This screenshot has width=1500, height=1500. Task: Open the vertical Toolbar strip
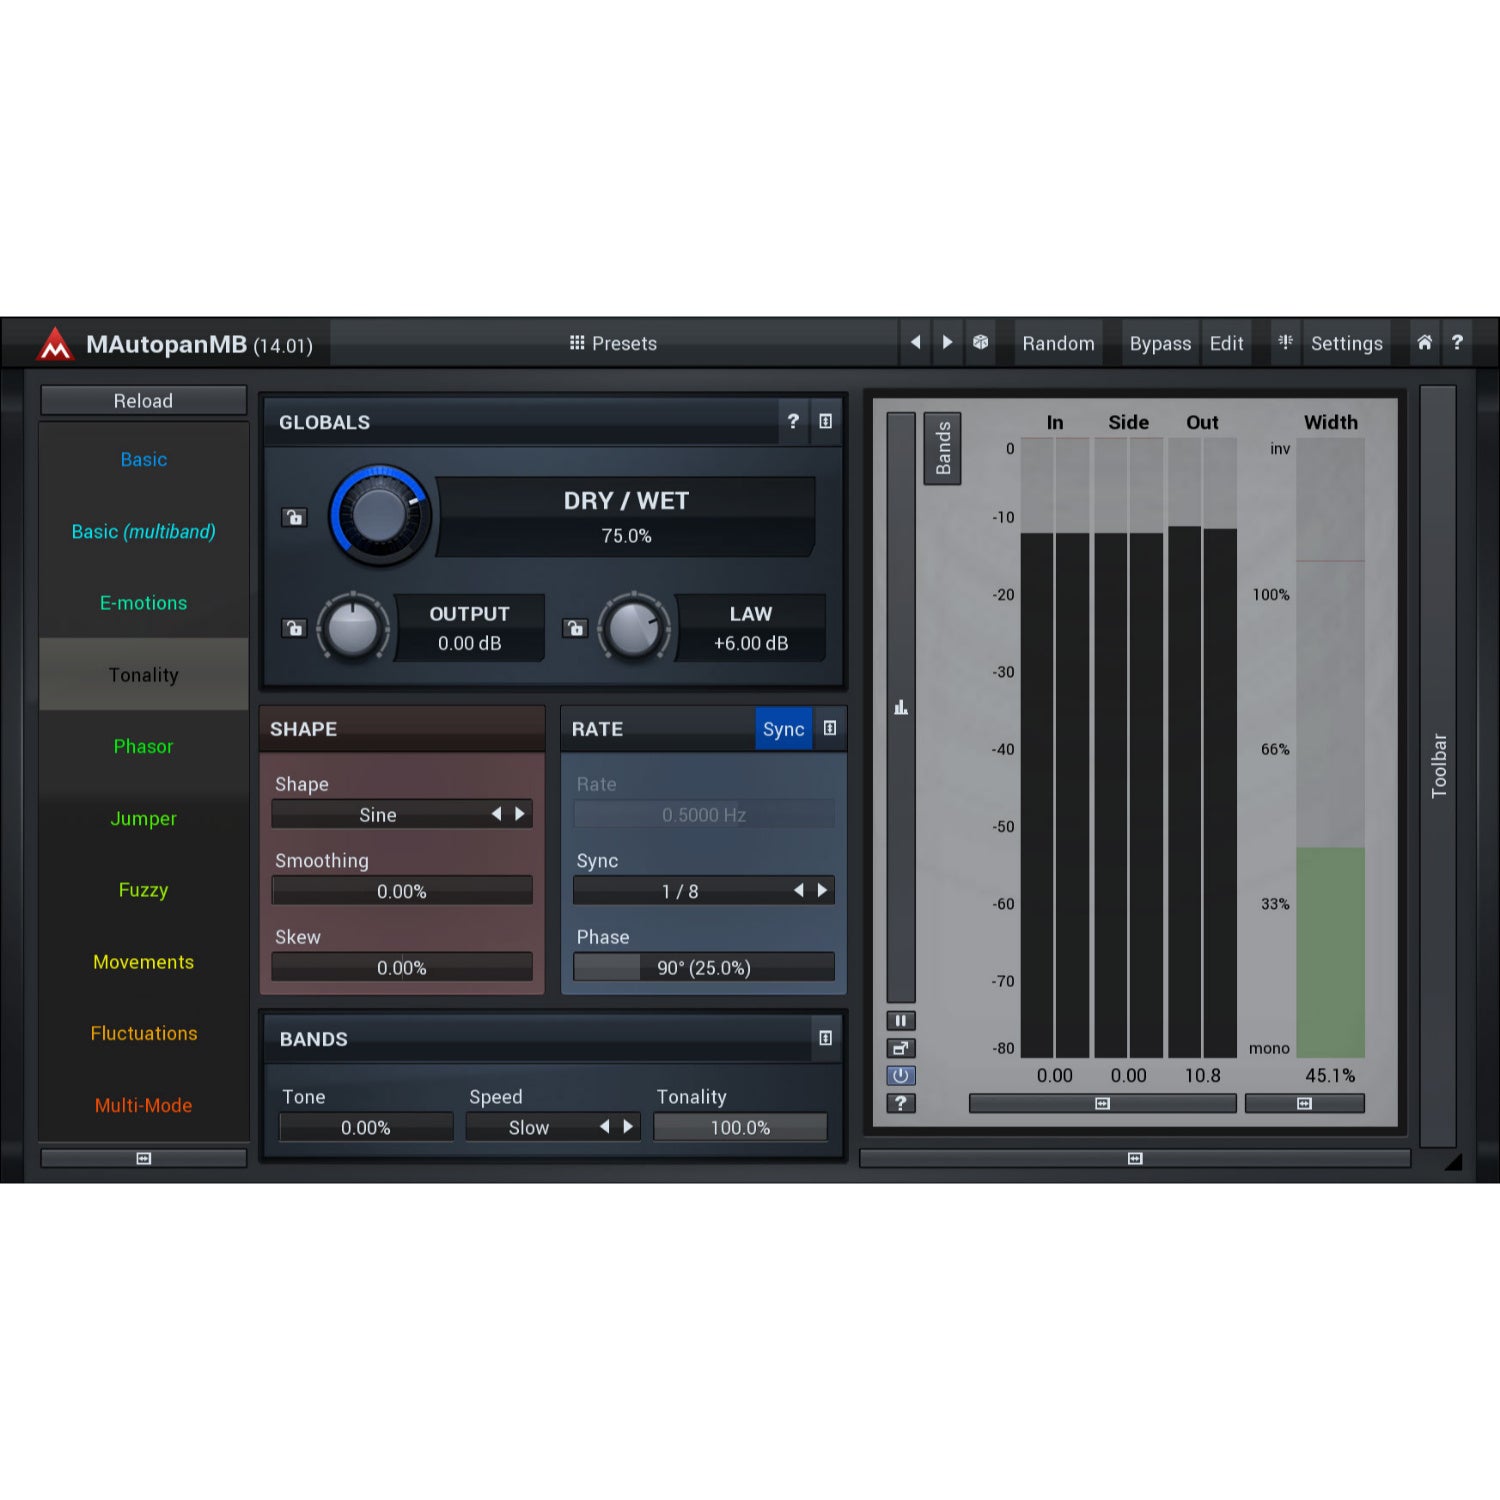[x=1438, y=766]
